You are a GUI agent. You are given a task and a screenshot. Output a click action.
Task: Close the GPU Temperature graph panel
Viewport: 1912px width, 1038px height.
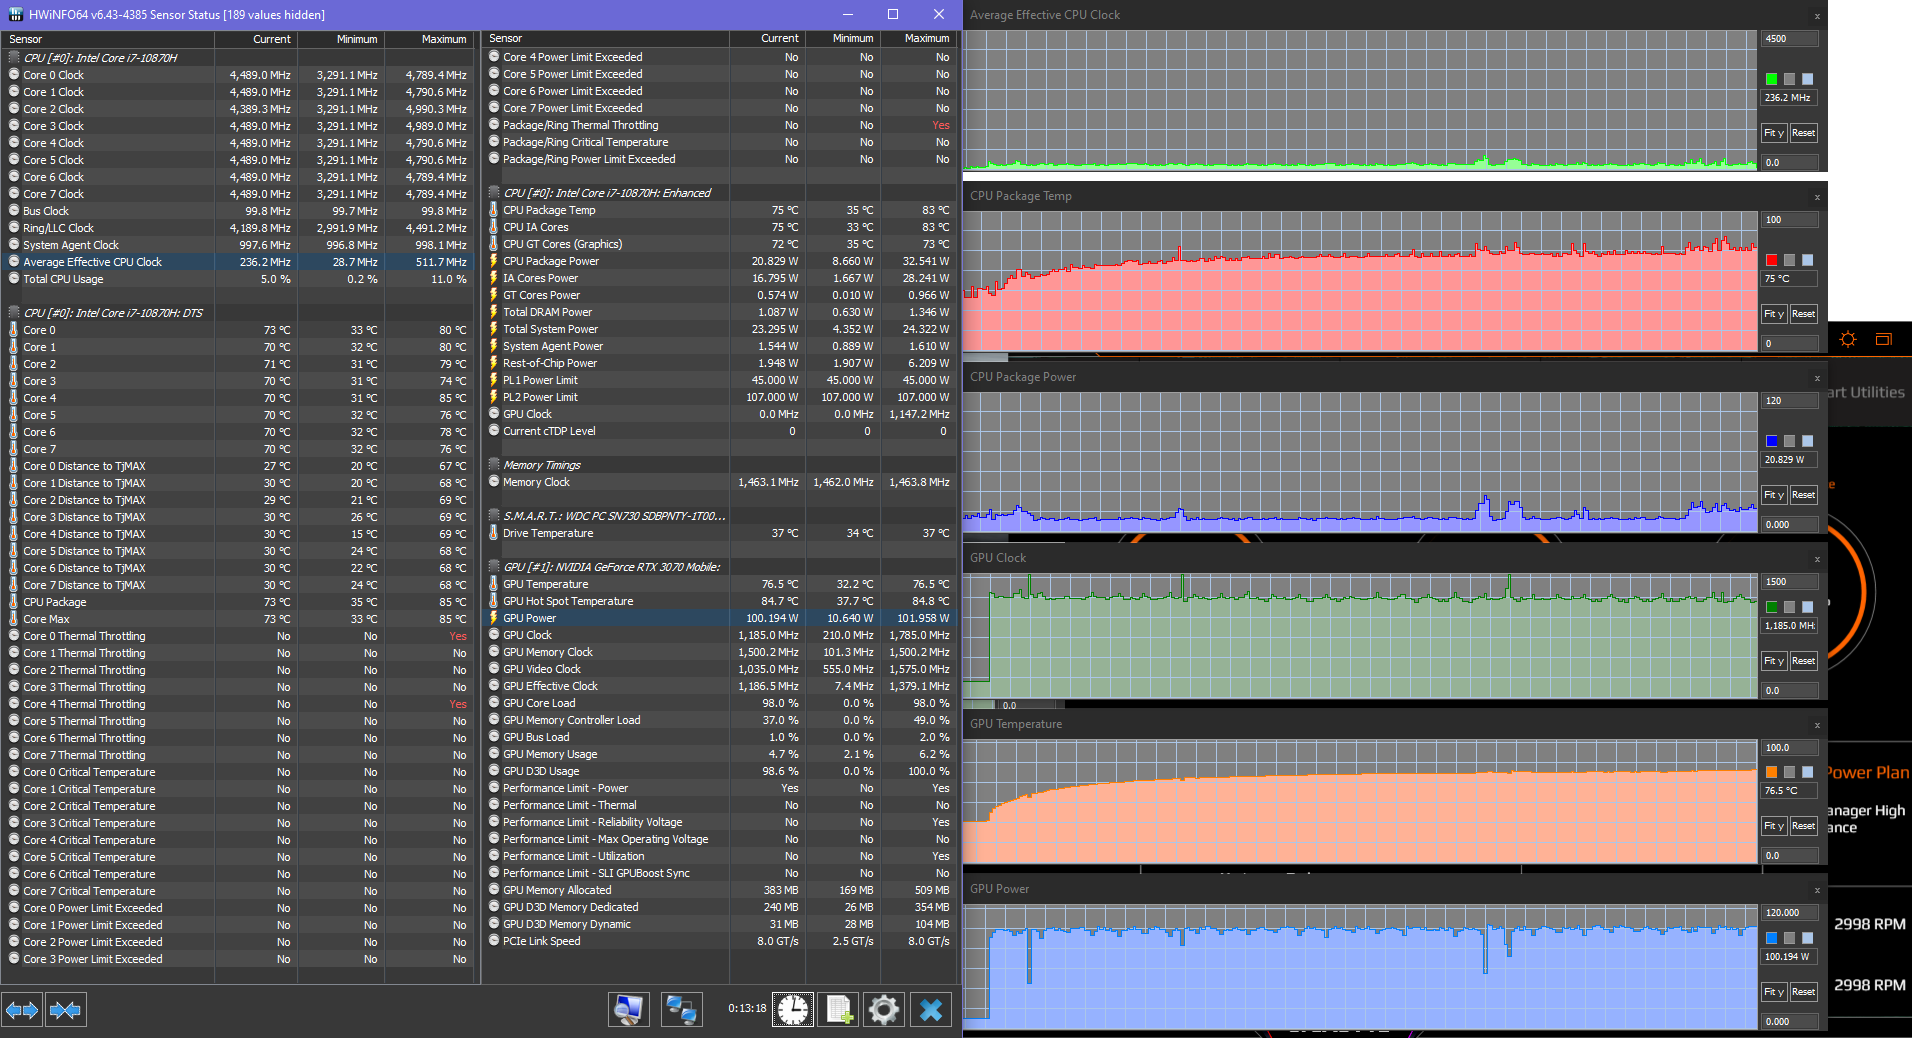pyautogui.click(x=1817, y=725)
